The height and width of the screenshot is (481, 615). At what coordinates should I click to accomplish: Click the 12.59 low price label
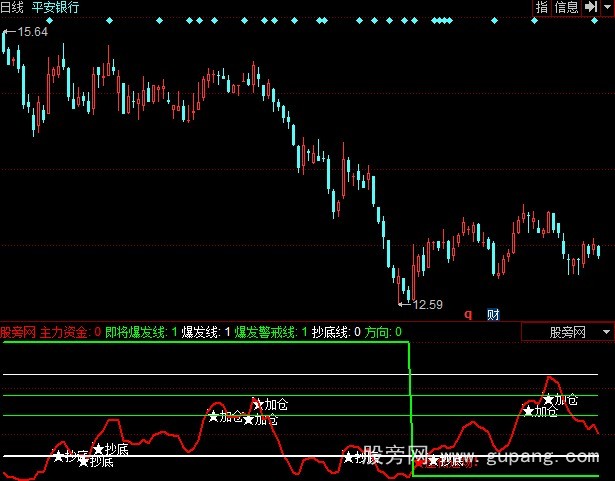[x=425, y=304]
